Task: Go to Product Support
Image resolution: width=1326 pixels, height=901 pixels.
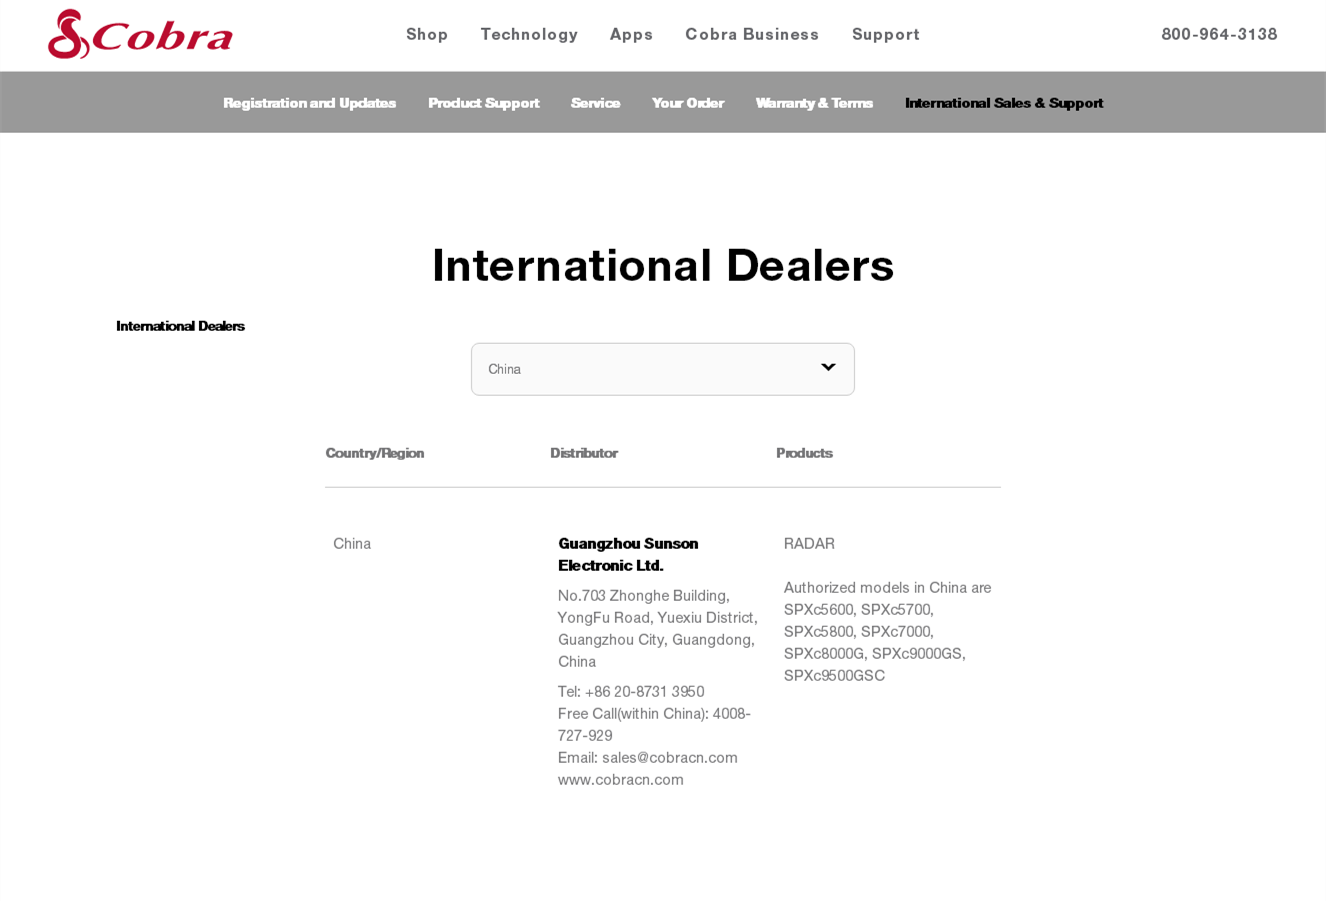Action: pos(483,103)
